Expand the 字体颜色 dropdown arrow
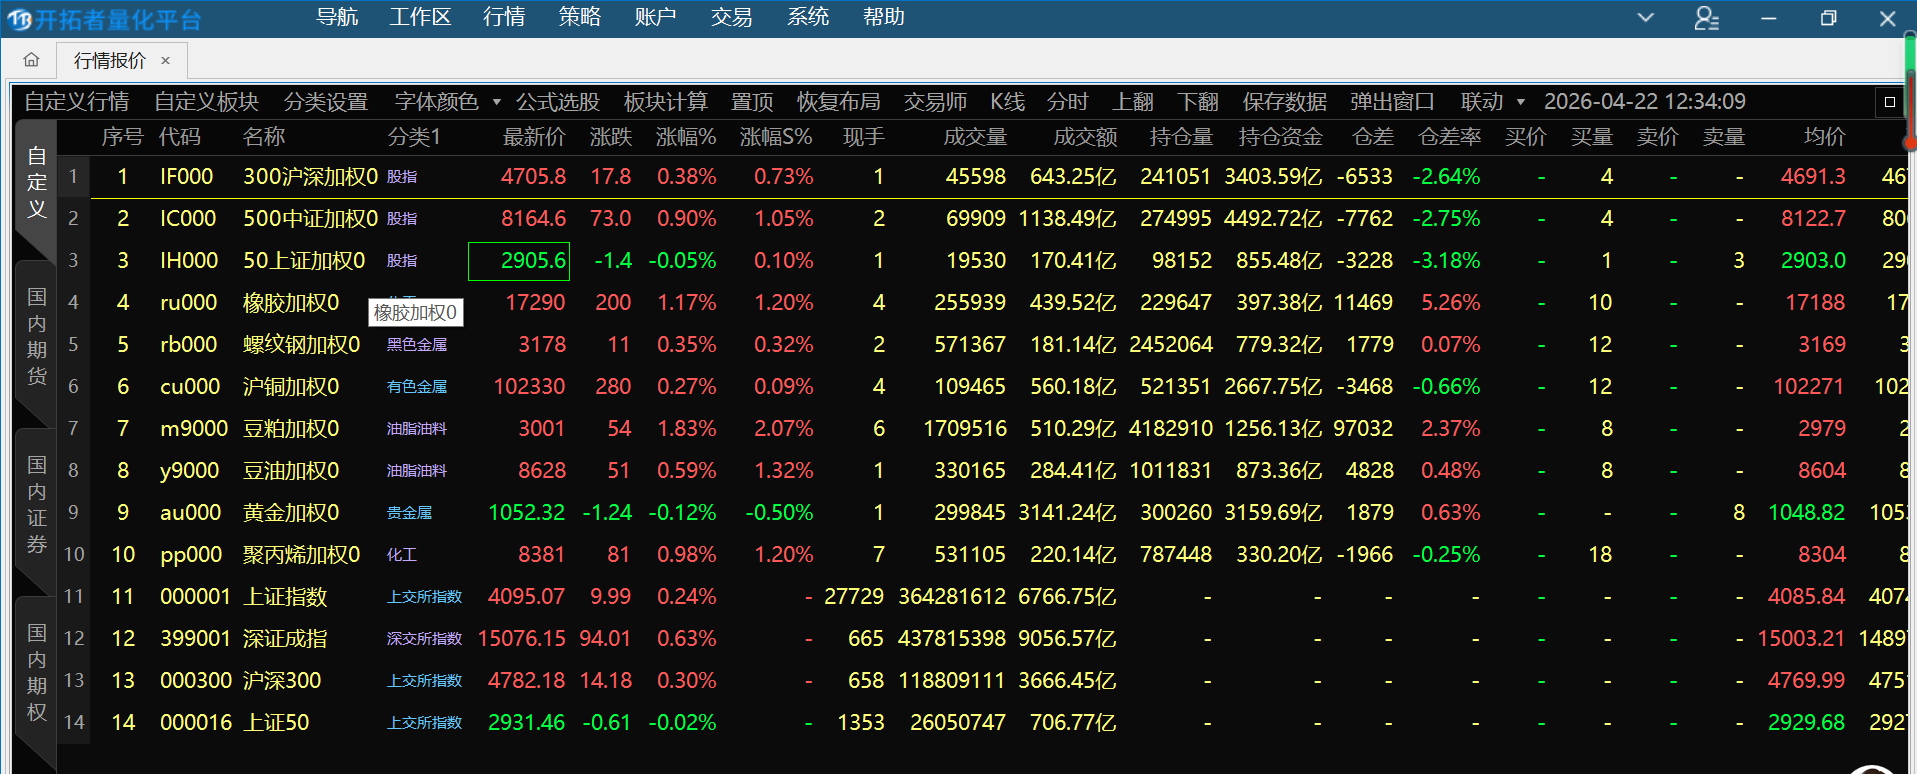 click(x=496, y=102)
